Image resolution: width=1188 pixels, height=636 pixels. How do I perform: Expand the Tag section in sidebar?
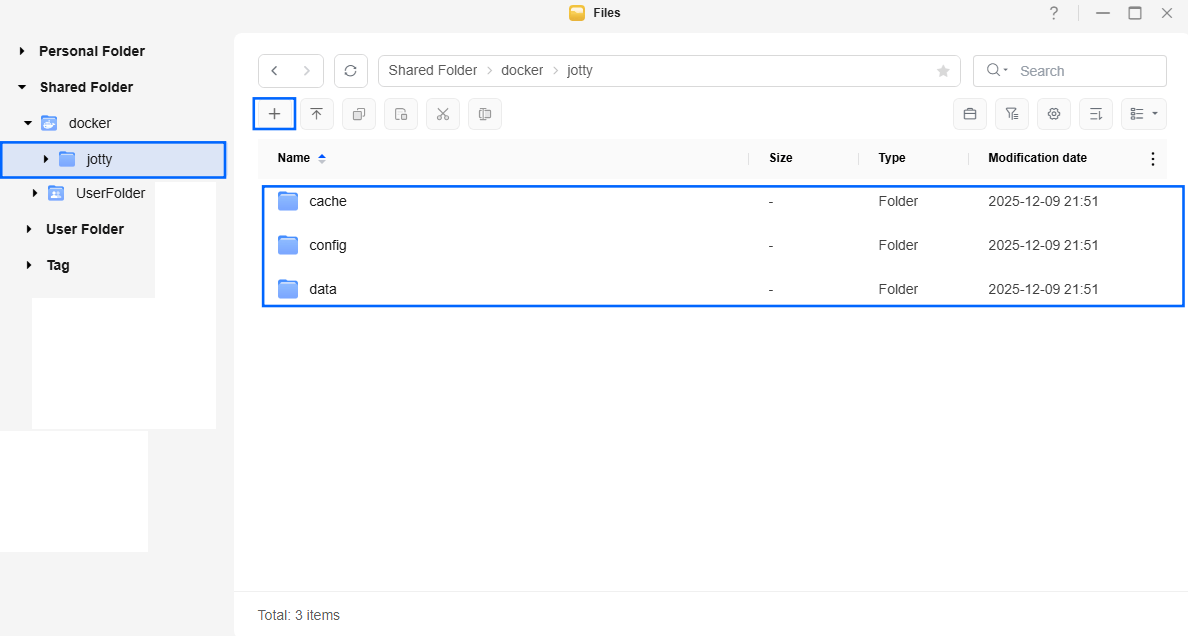click(28, 265)
